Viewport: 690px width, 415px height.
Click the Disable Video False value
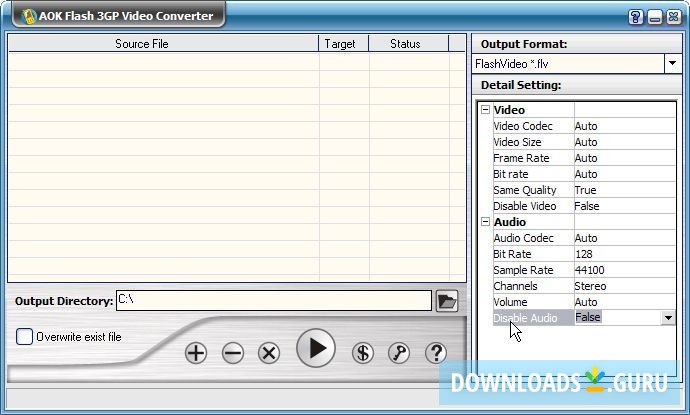tap(587, 206)
